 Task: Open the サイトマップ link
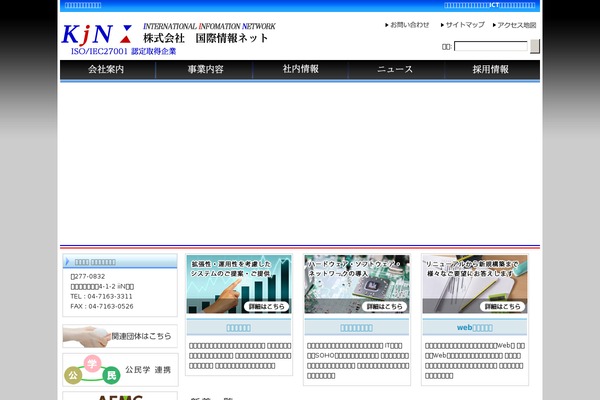point(463,25)
